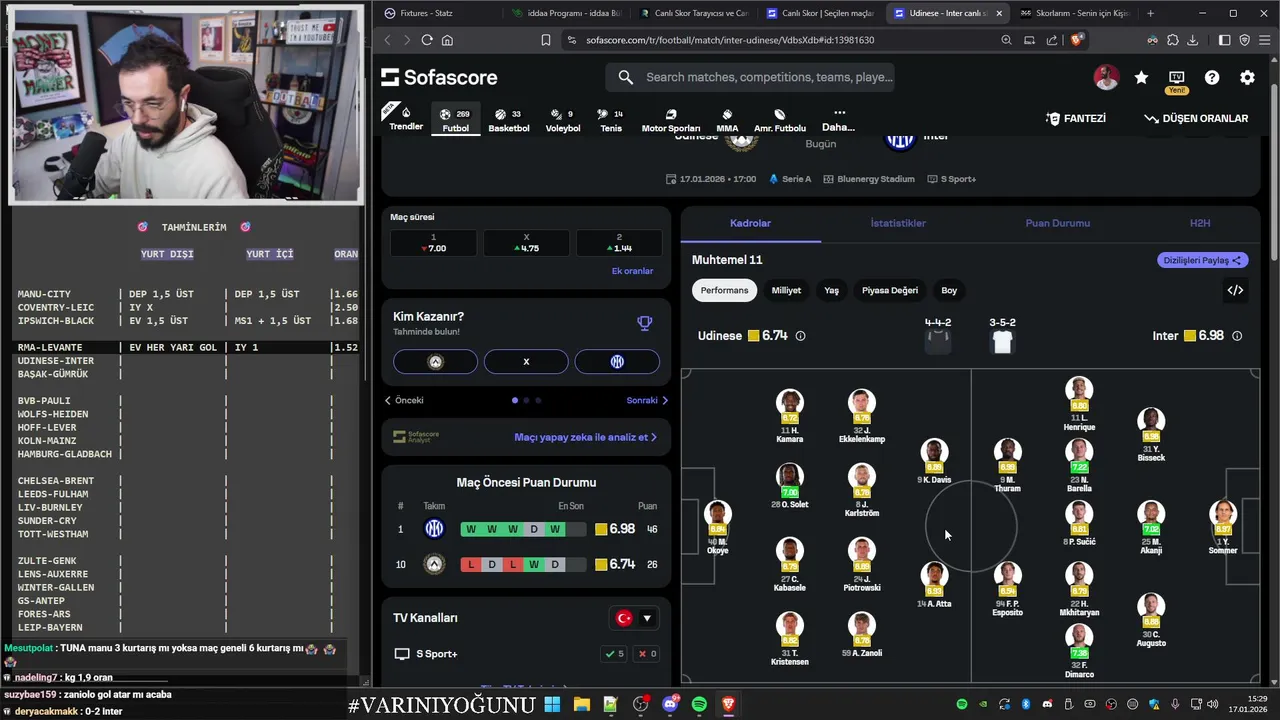Open Sofascore settings gear
This screenshot has height=720, width=1280.
pyautogui.click(x=1247, y=77)
